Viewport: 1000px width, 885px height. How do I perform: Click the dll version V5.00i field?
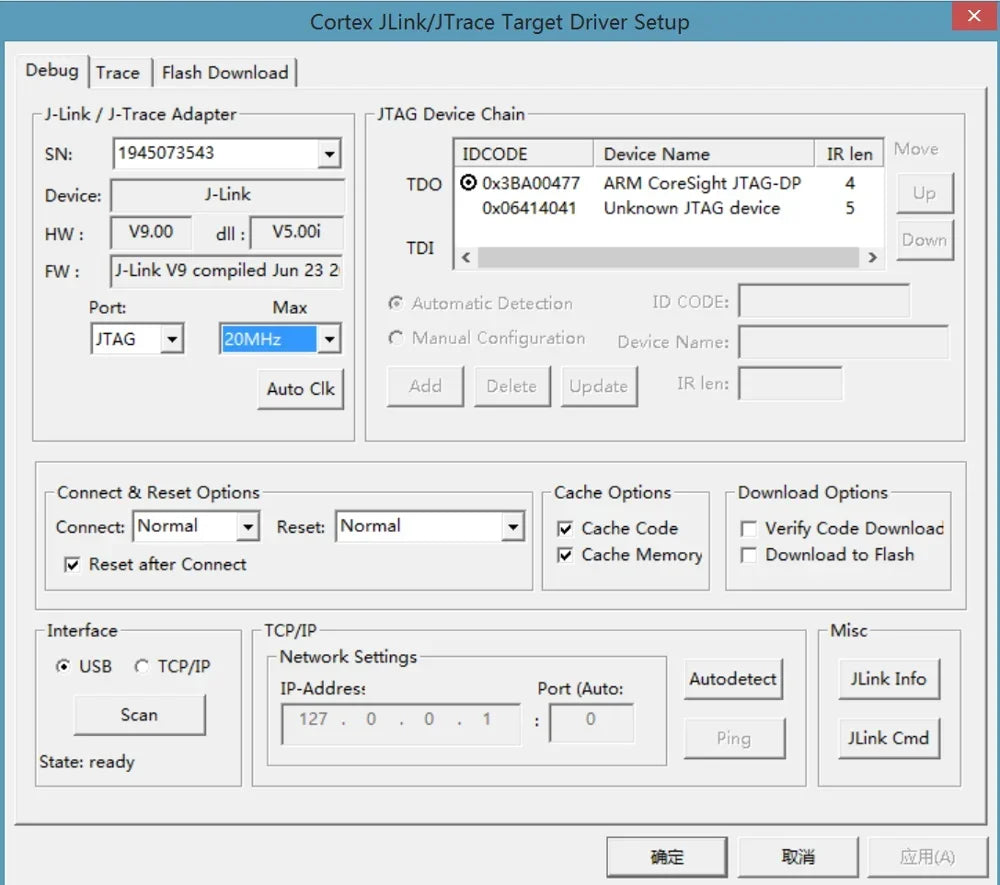pyautogui.click(x=297, y=232)
